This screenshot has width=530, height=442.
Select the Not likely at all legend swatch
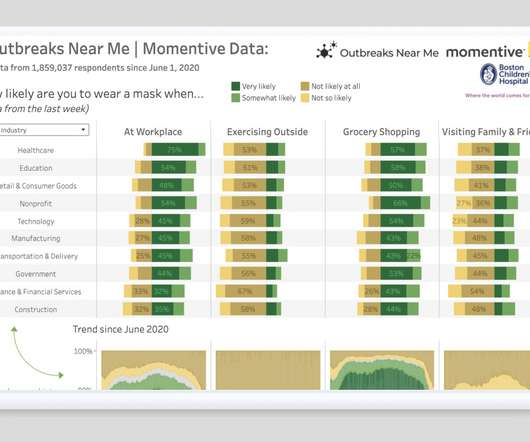pos(305,86)
